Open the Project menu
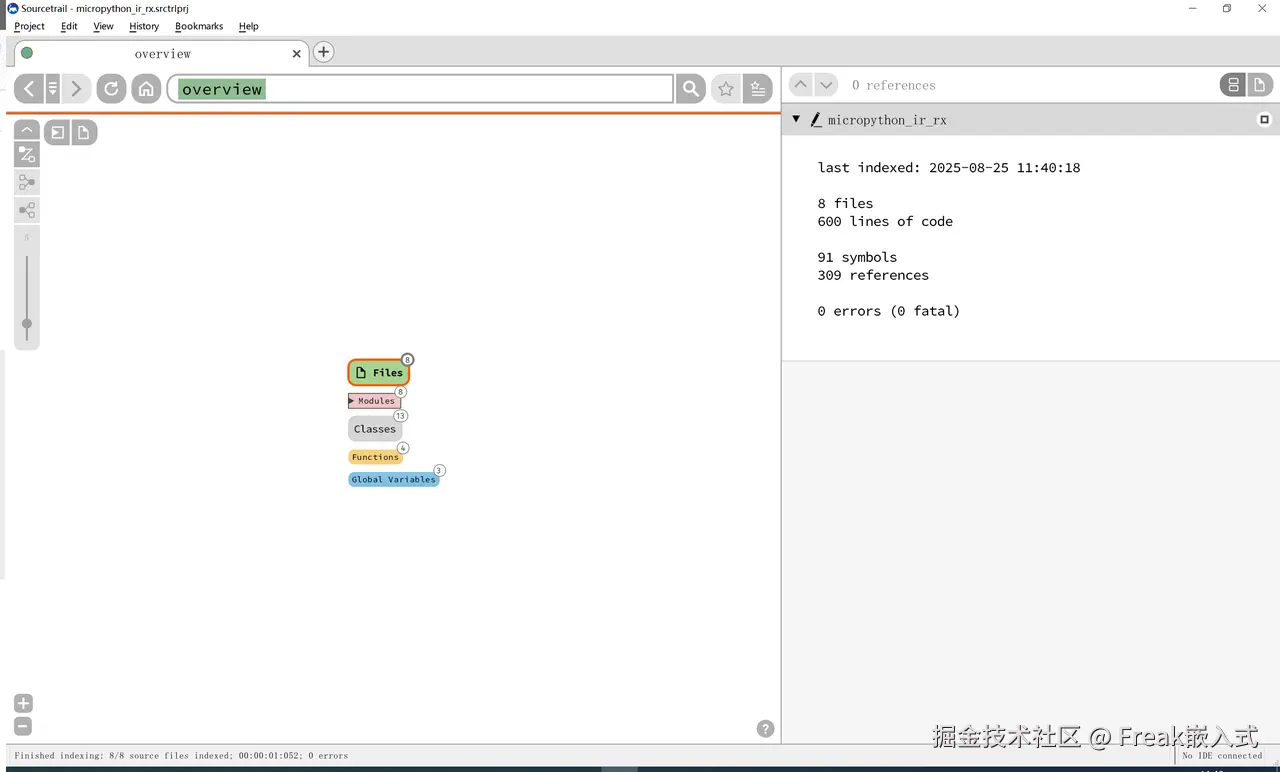 pyautogui.click(x=29, y=26)
